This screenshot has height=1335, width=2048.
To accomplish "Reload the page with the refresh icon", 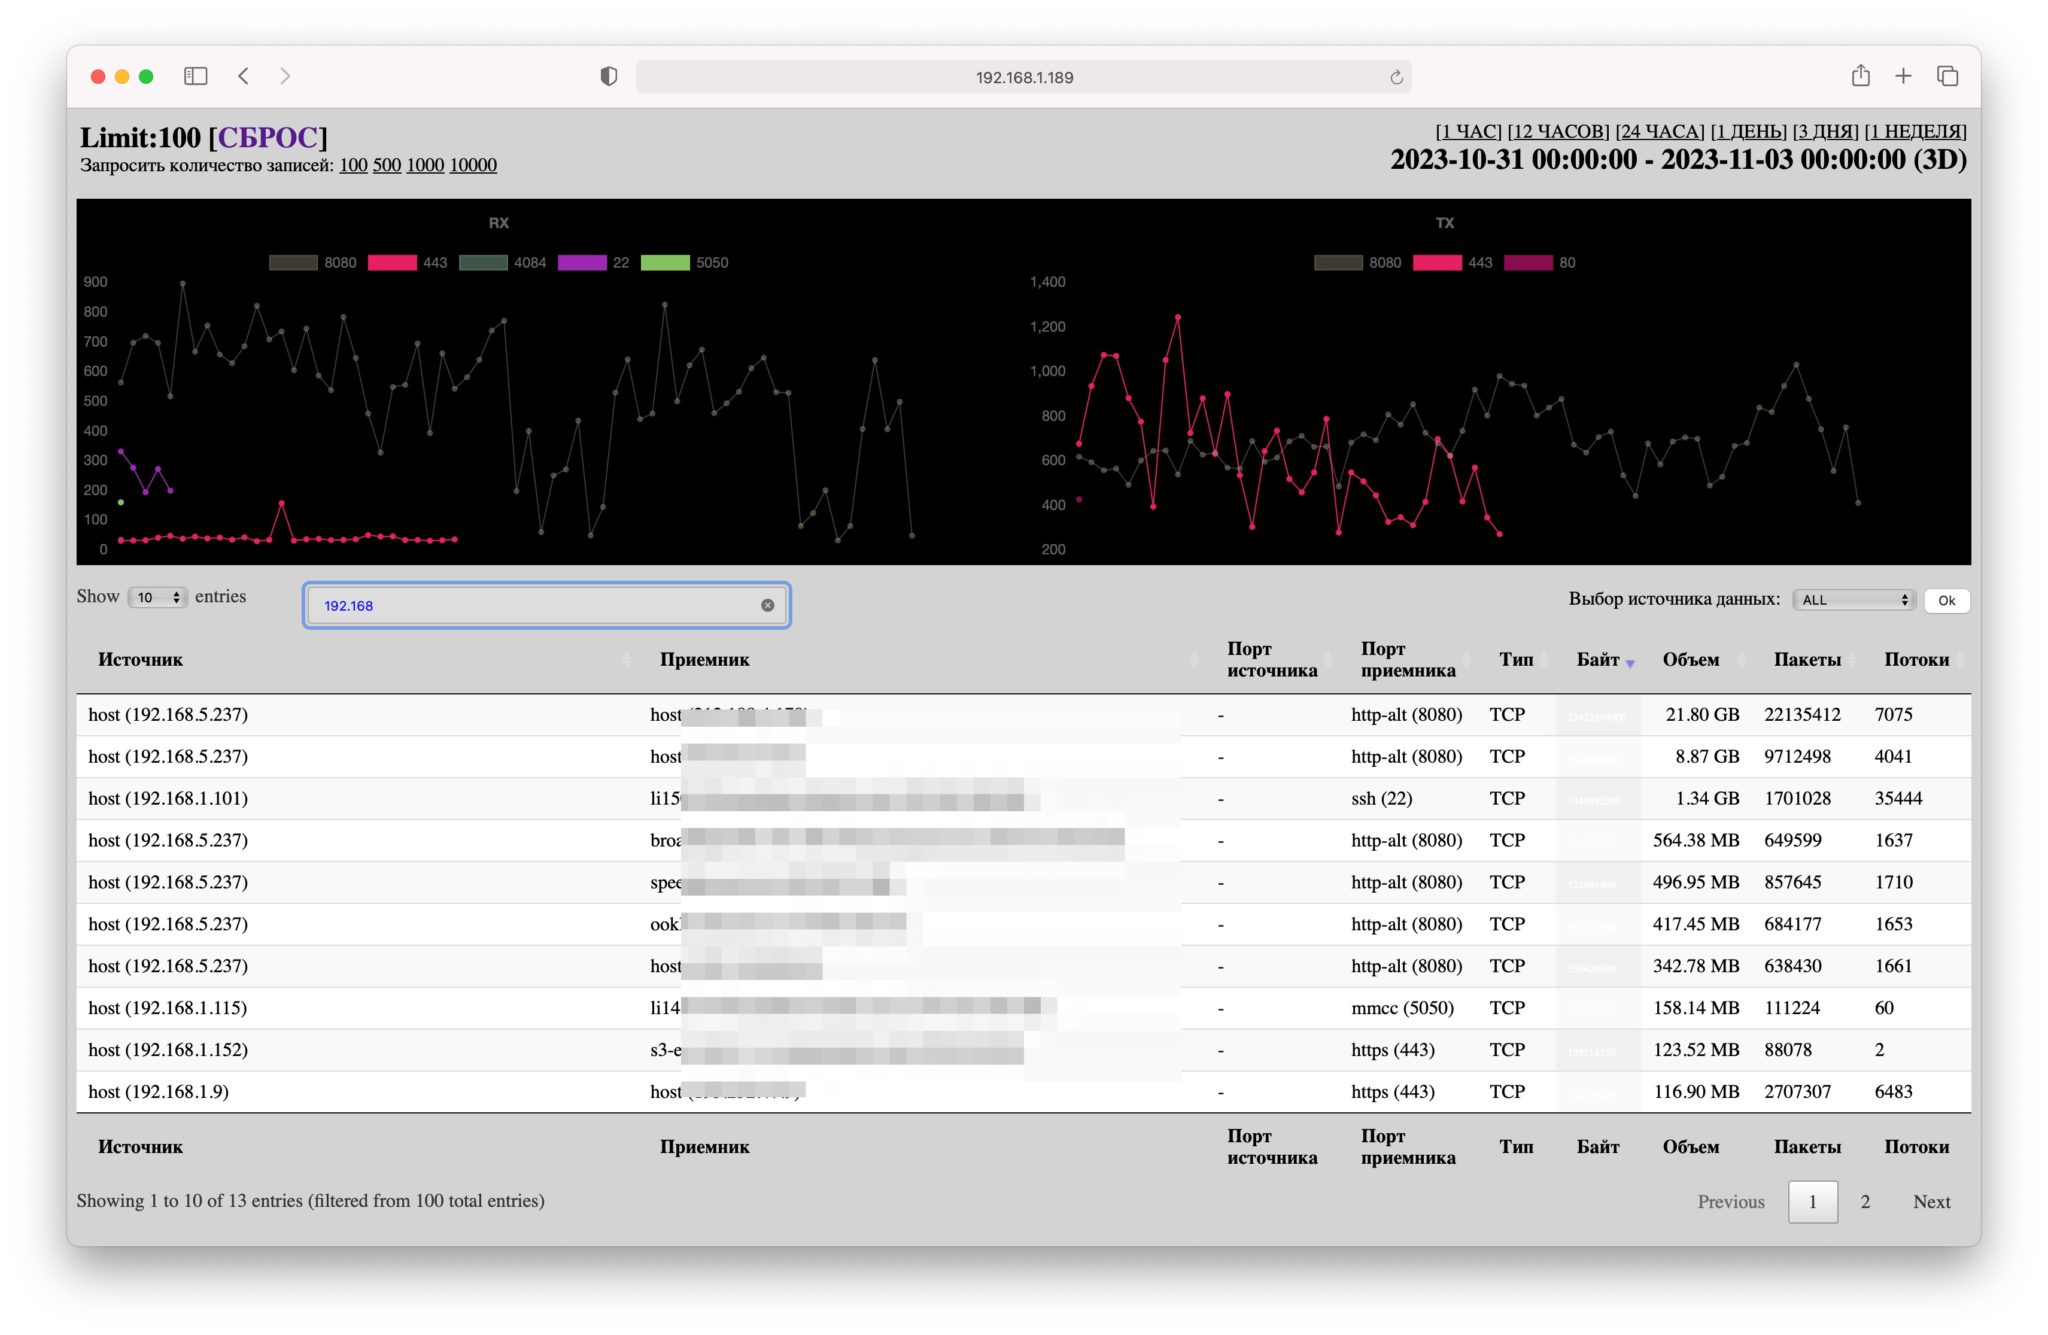I will [x=1396, y=77].
